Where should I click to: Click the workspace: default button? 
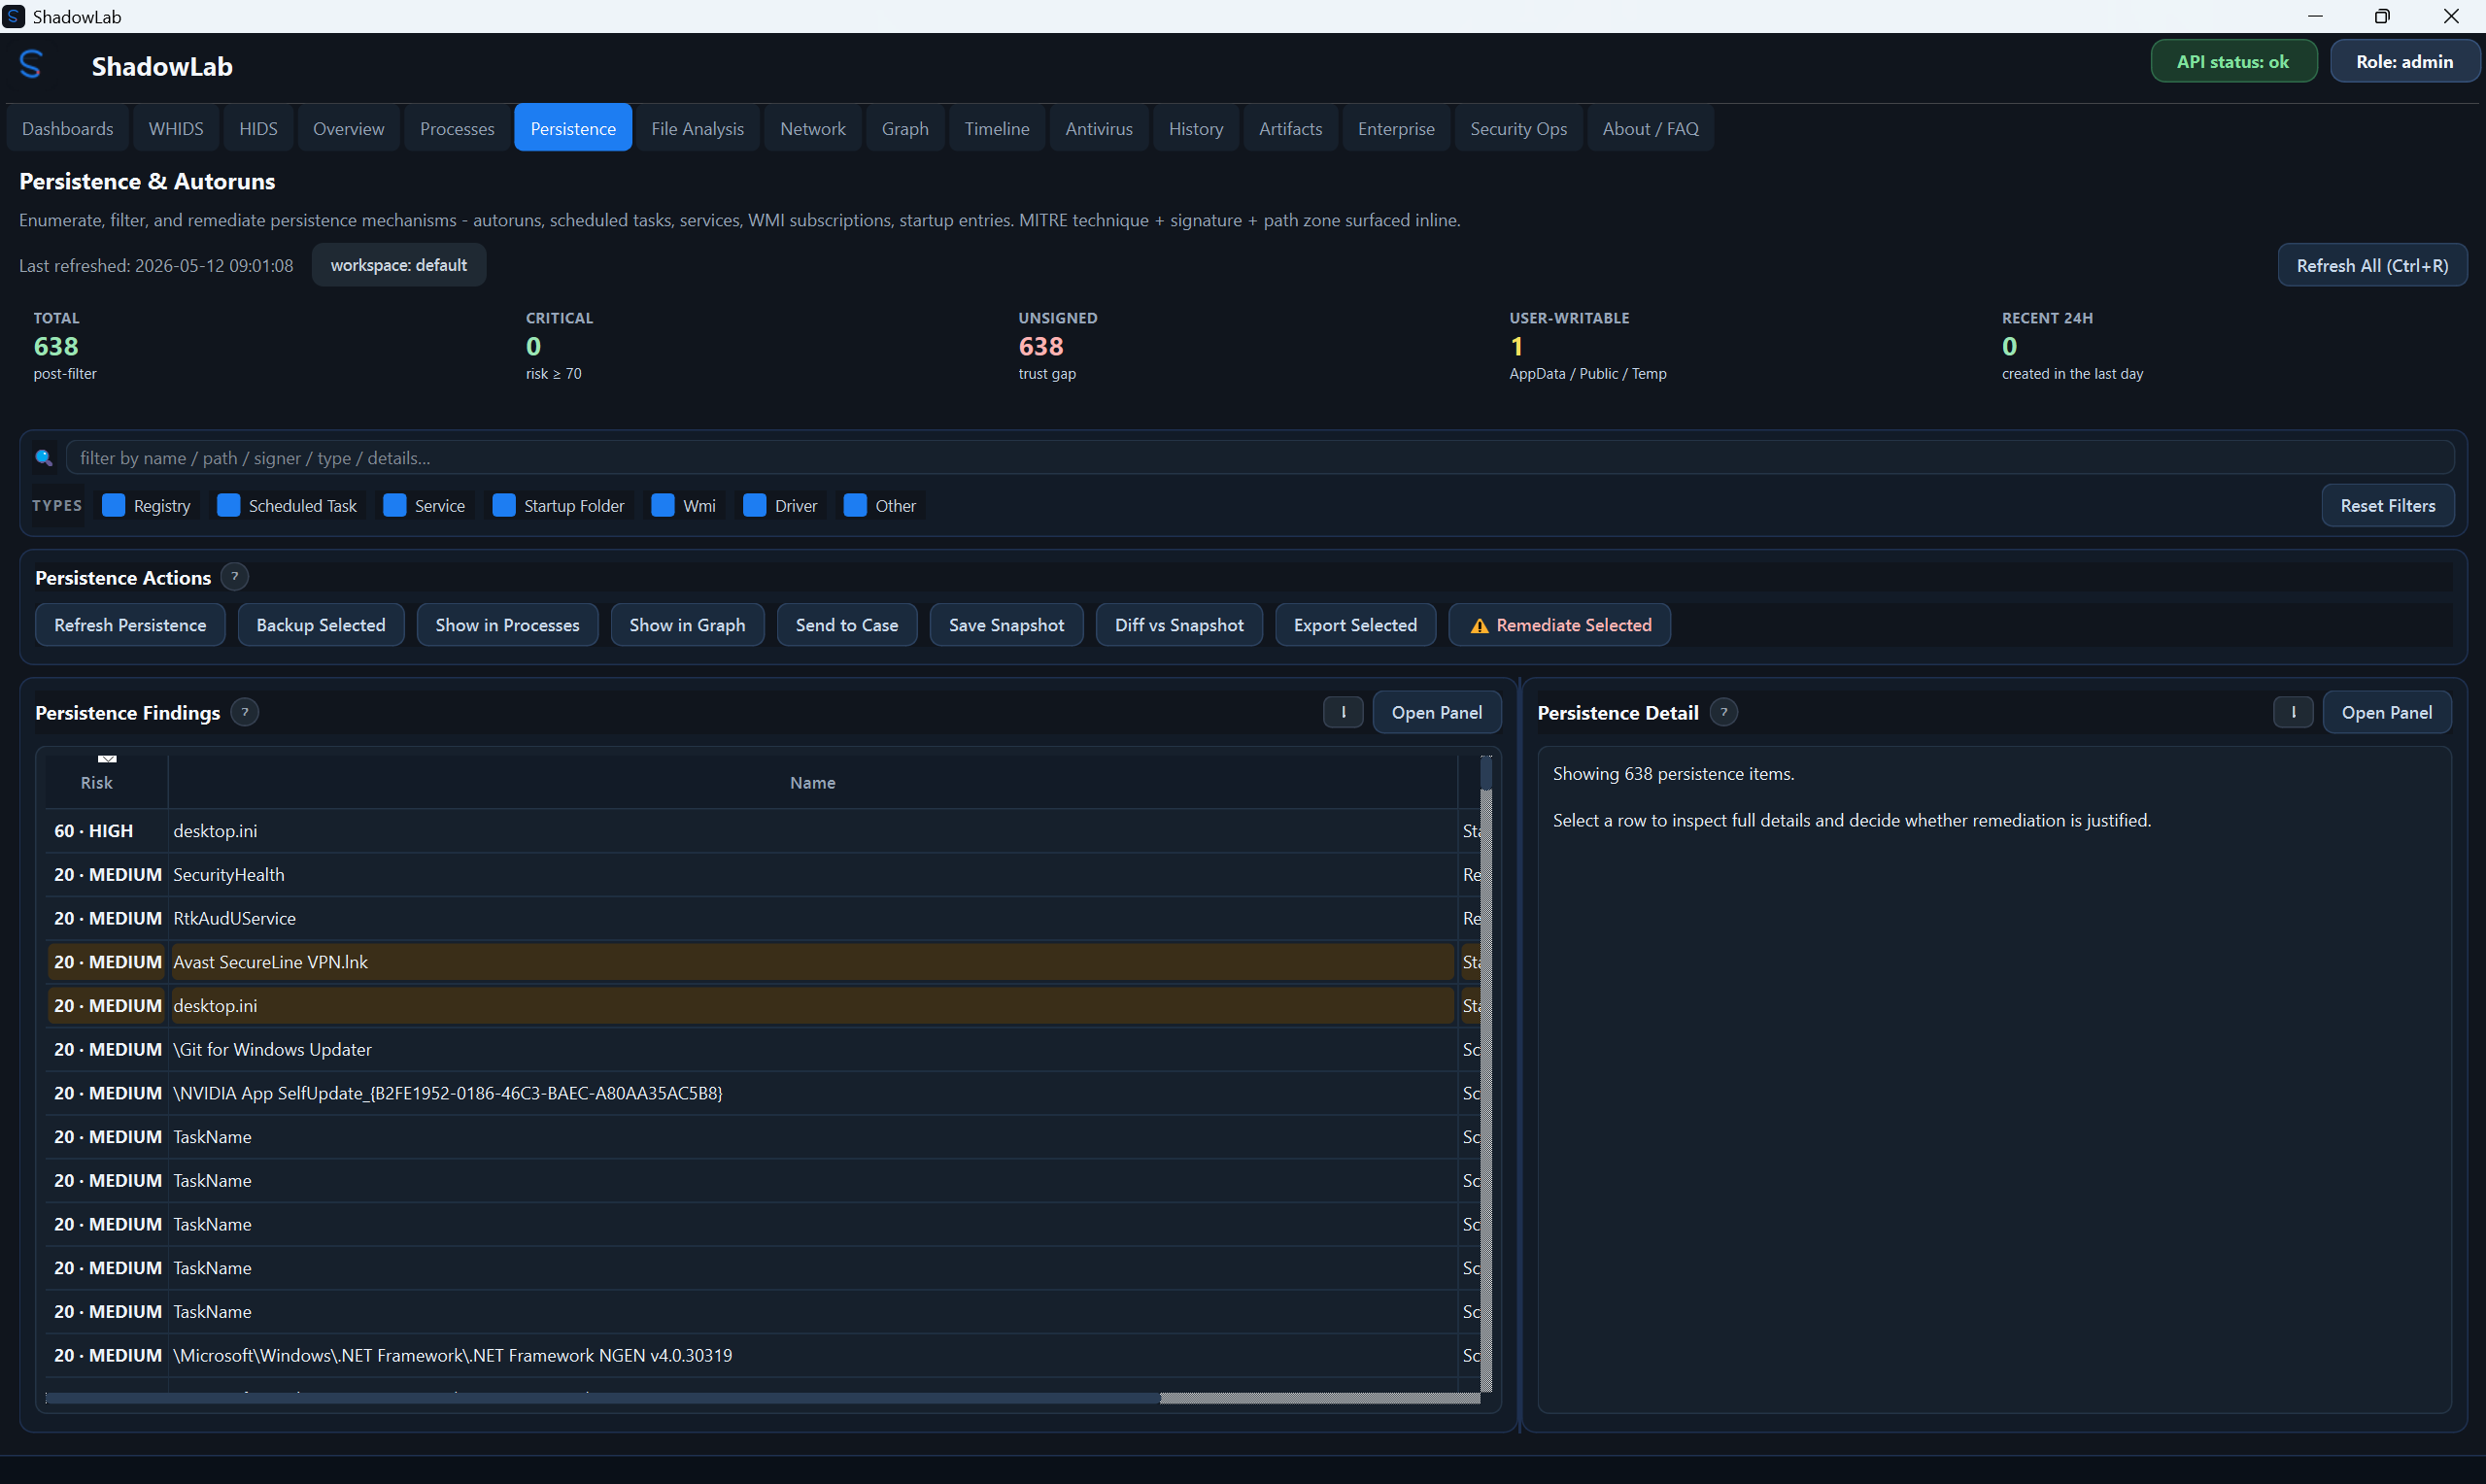[x=399, y=265]
